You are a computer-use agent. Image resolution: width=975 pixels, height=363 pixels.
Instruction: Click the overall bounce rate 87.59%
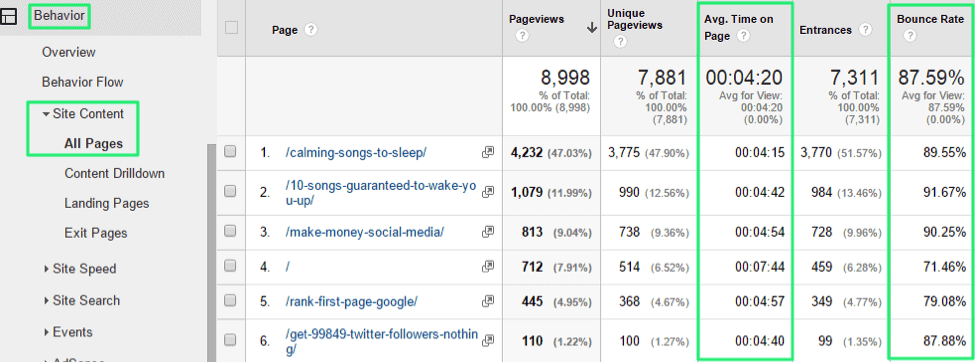coord(931,78)
